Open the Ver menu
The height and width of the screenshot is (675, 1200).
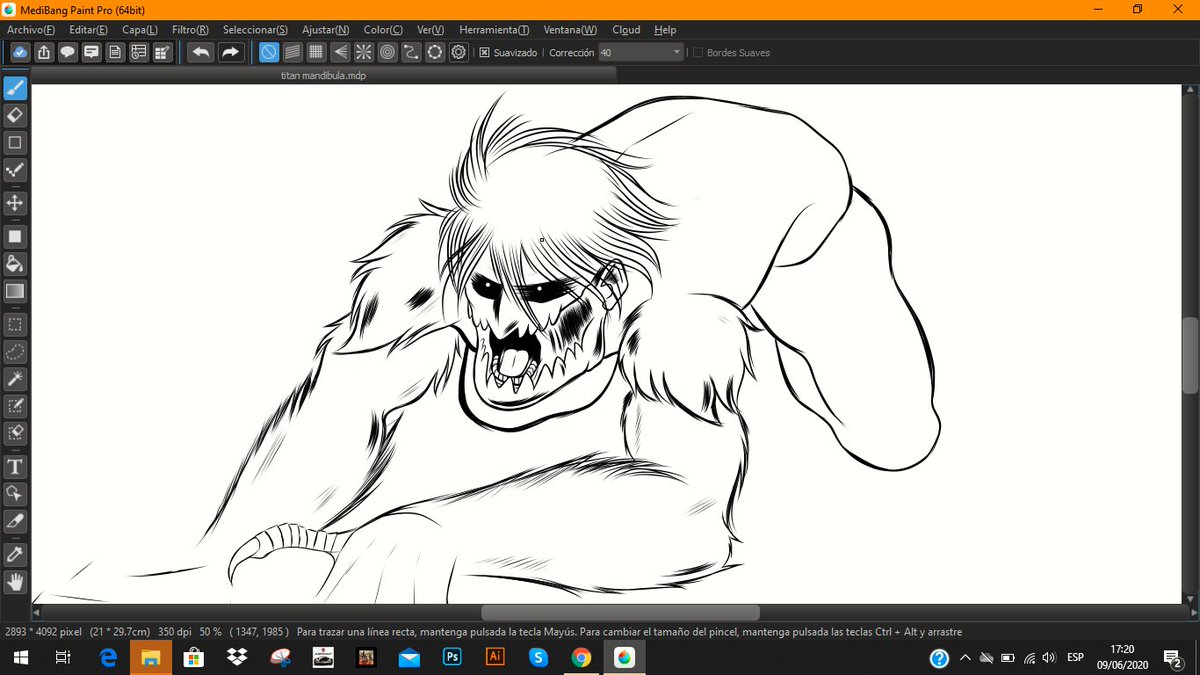(430, 30)
